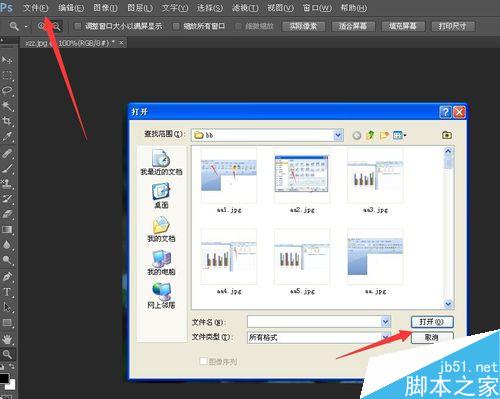This screenshot has height=399, width=500.
Task: Open the 文件 menu
Action: (36, 7)
